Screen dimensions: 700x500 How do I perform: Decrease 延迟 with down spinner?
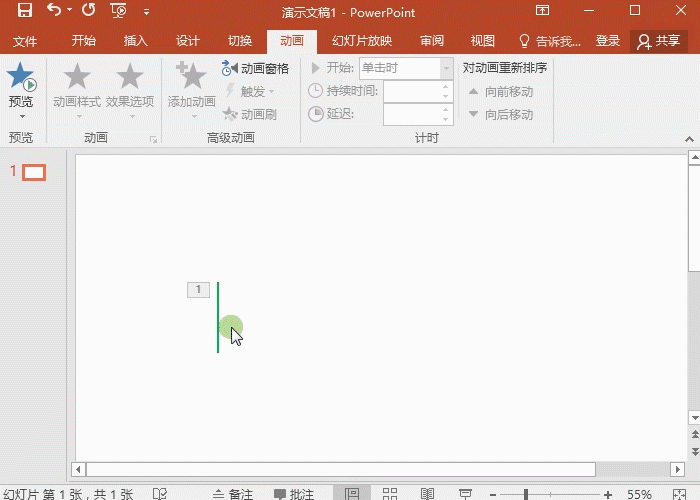pyautogui.click(x=446, y=119)
